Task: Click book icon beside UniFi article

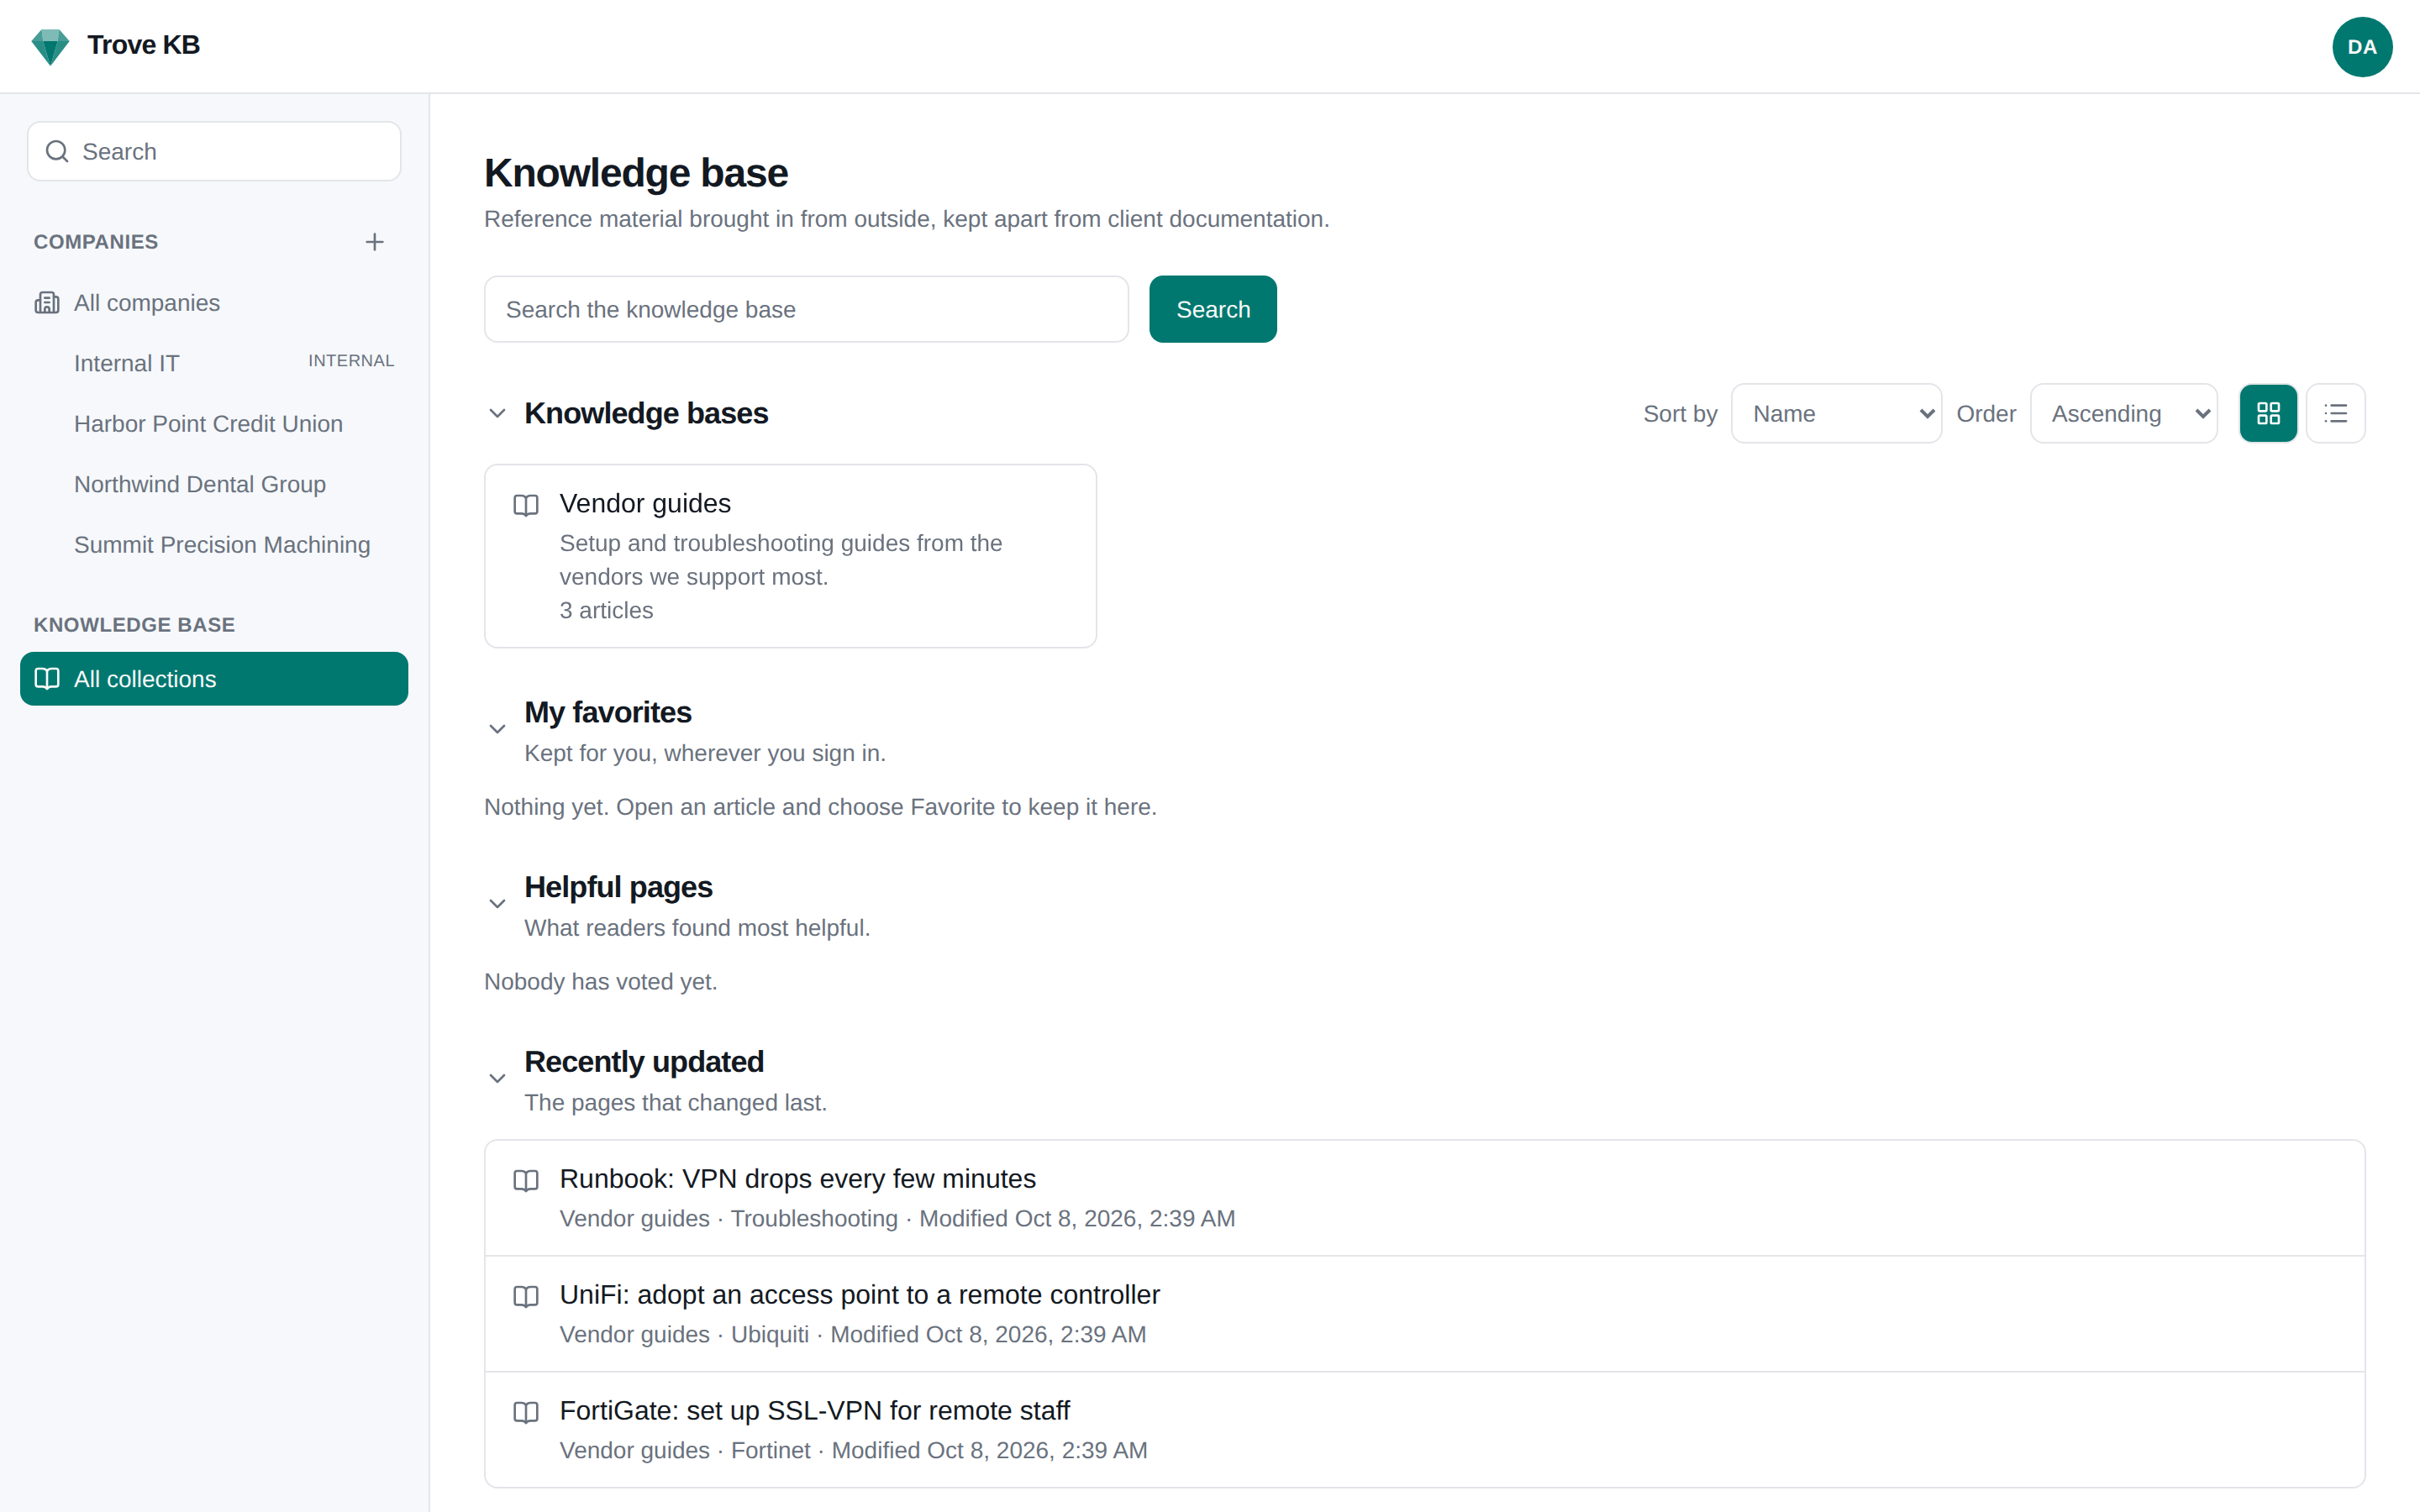Action: click(526, 1296)
